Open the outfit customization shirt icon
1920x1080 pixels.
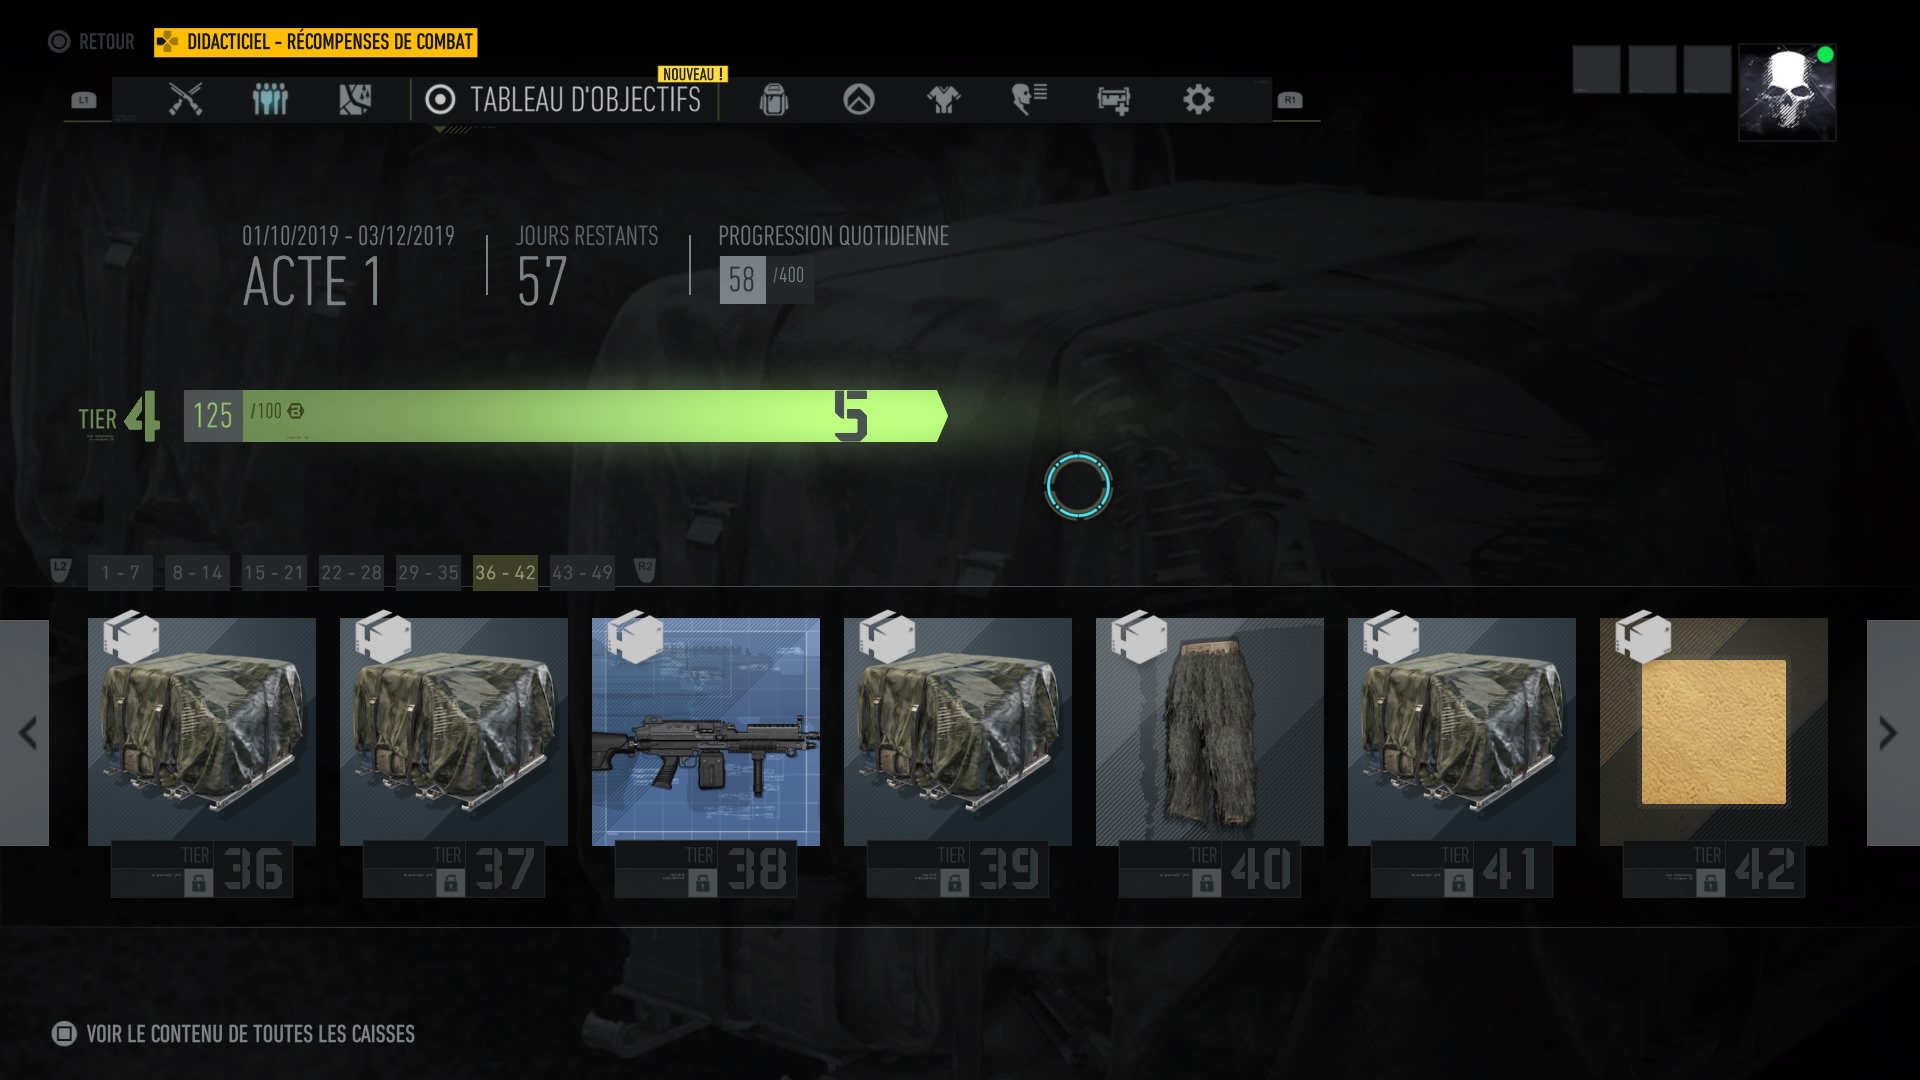[x=944, y=99]
